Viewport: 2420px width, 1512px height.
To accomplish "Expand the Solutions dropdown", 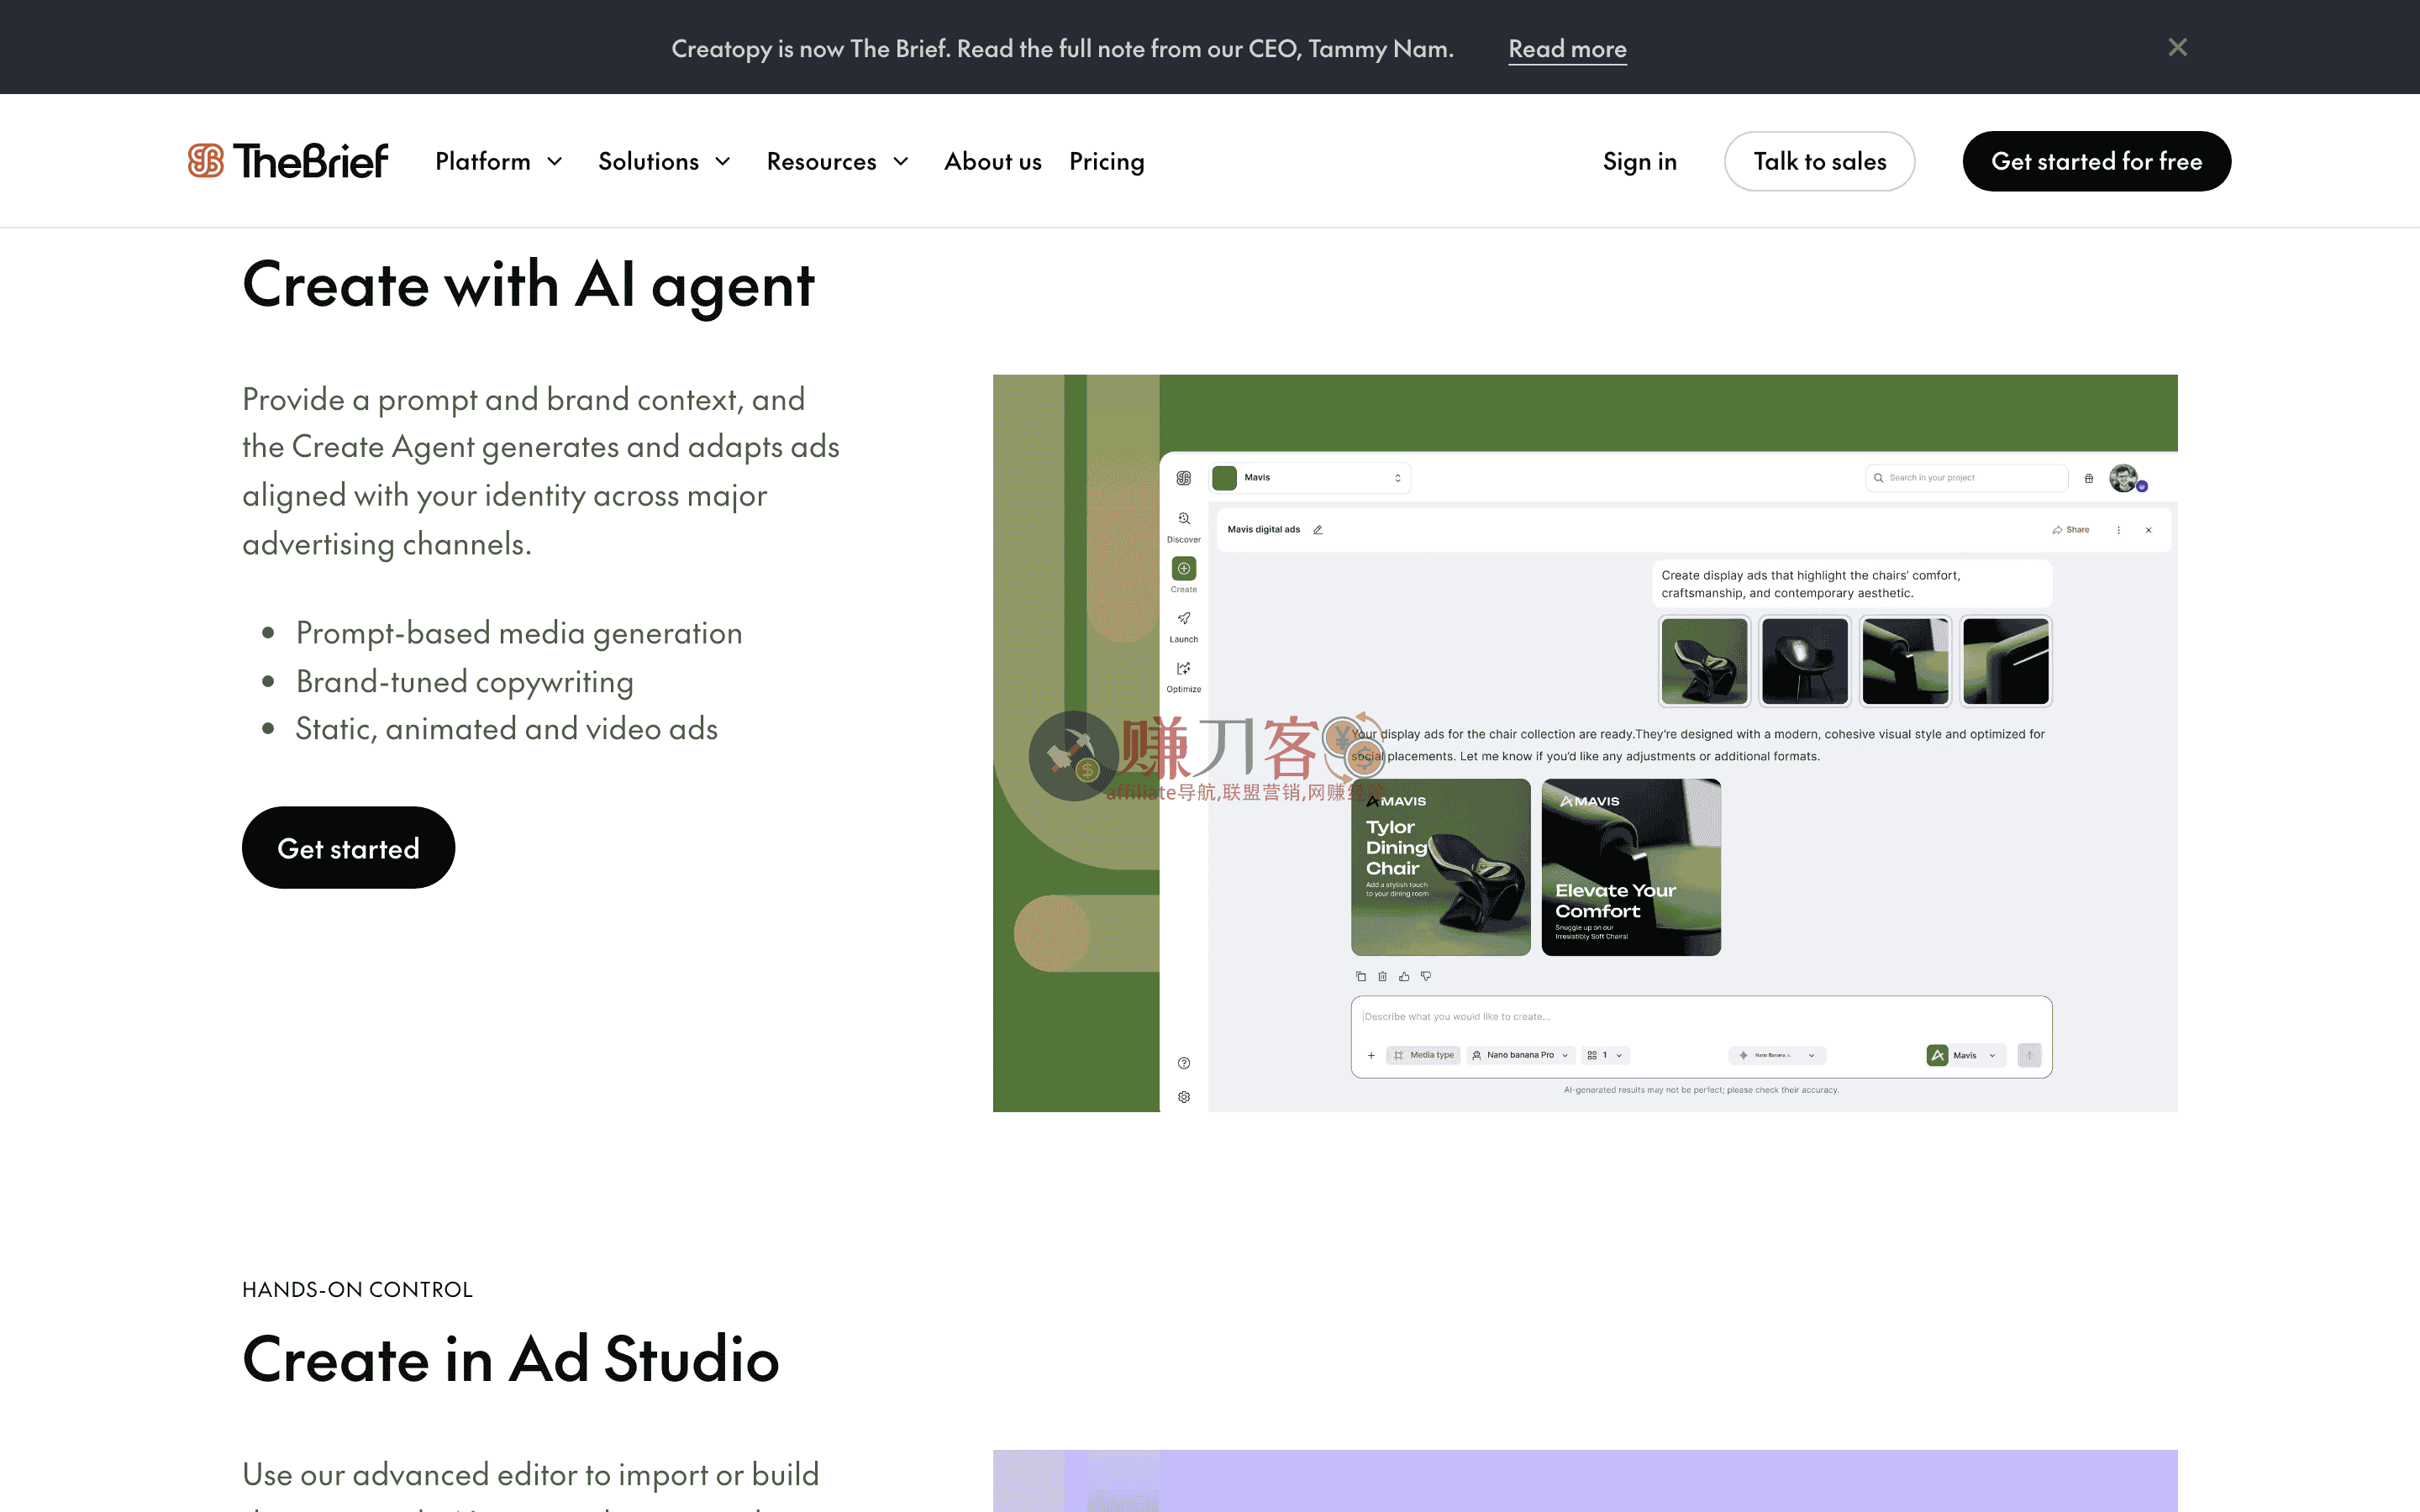I will [x=664, y=161].
